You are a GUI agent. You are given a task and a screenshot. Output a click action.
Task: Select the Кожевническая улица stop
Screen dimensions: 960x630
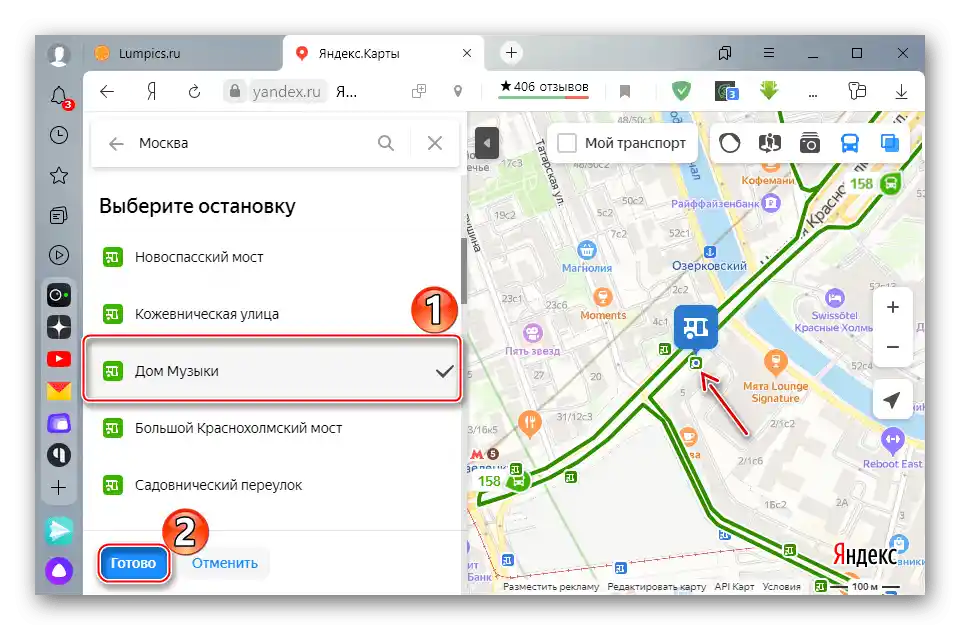pos(272,314)
